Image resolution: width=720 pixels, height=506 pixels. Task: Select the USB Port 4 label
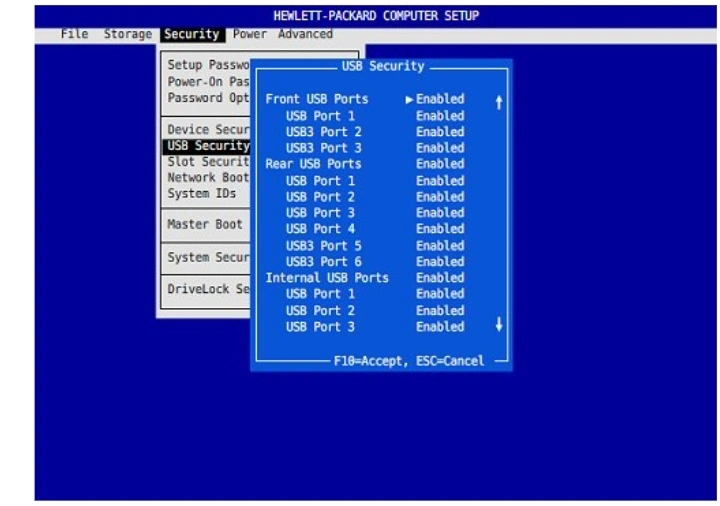click(320, 229)
